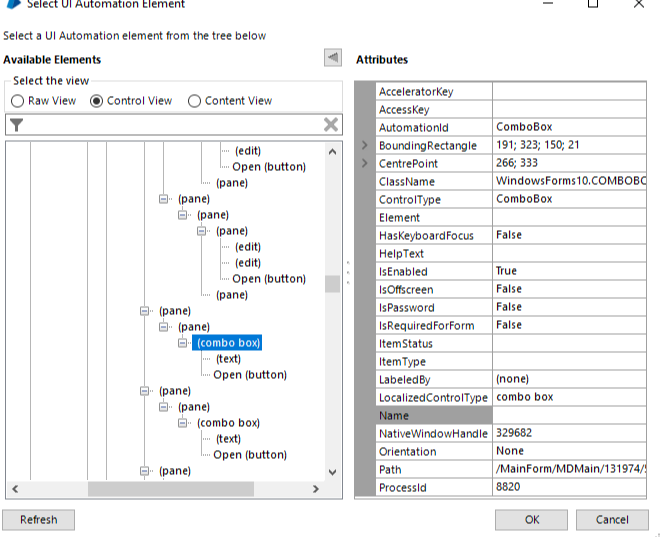Select the Raw View radio button

coord(17,101)
